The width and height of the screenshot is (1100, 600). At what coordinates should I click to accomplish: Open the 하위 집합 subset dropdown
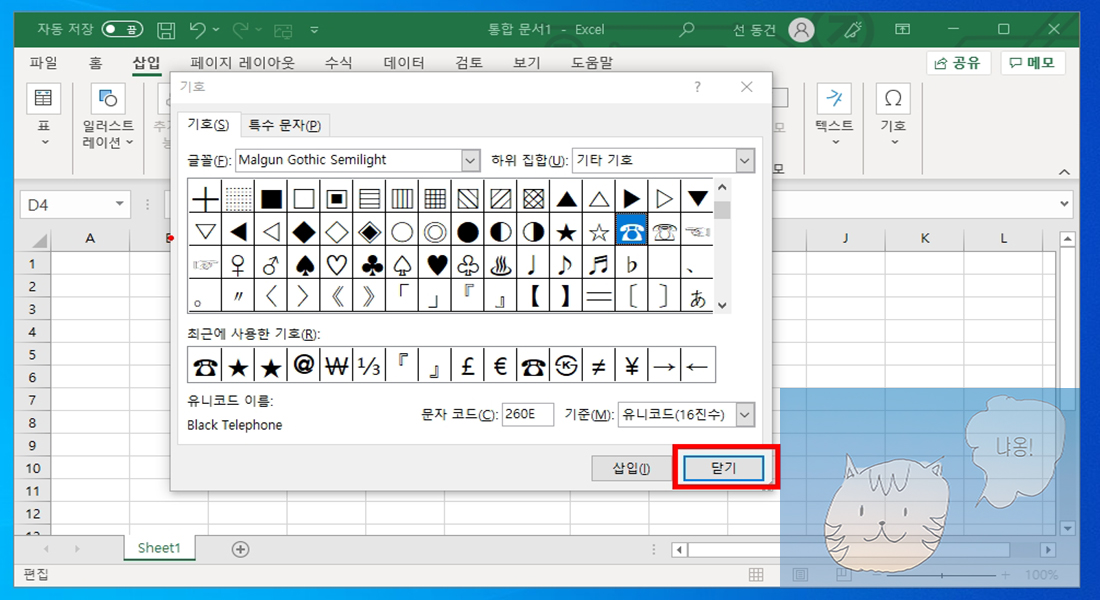[745, 160]
